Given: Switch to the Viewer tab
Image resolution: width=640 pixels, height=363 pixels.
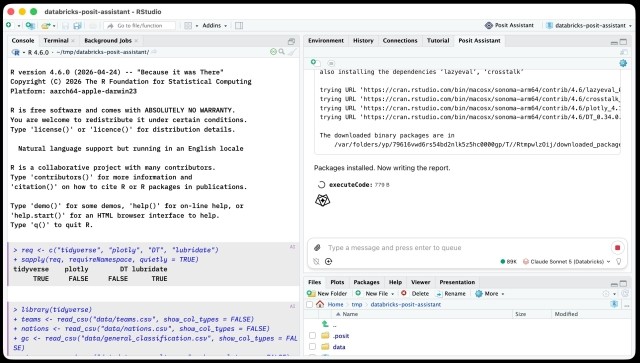Looking at the screenshot, I should tap(420, 282).
